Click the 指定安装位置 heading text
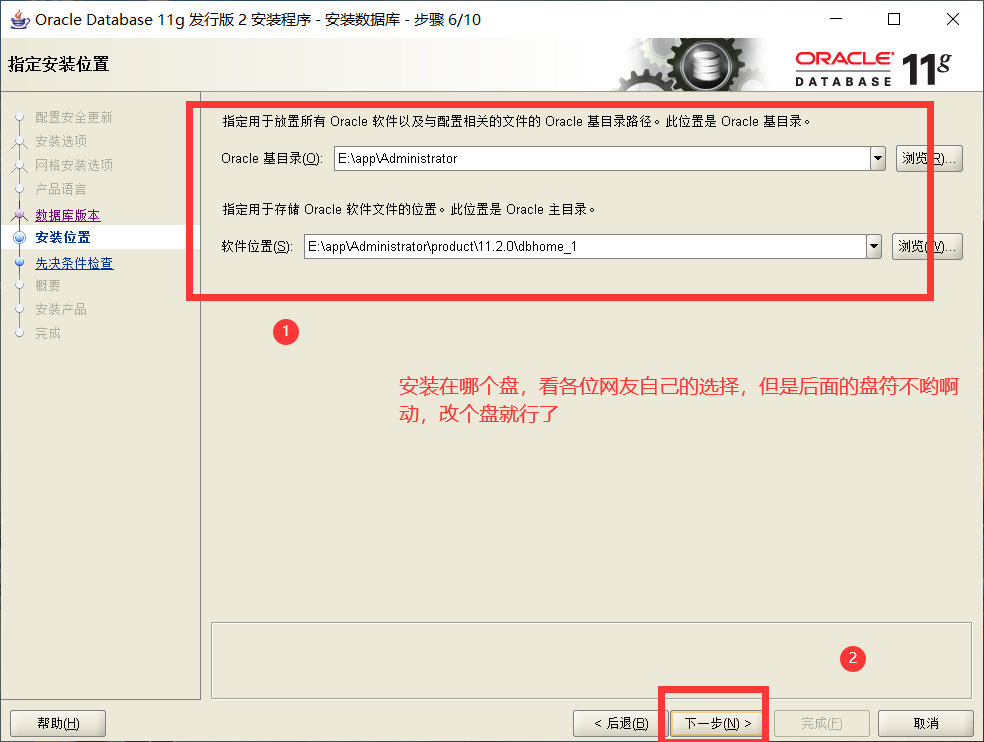984x742 pixels. 58,64
